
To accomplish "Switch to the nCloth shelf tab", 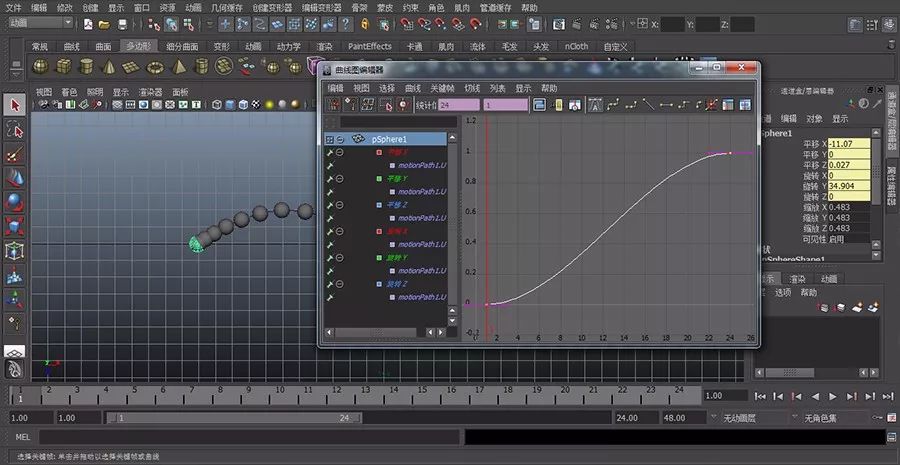I will pyautogui.click(x=576, y=46).
